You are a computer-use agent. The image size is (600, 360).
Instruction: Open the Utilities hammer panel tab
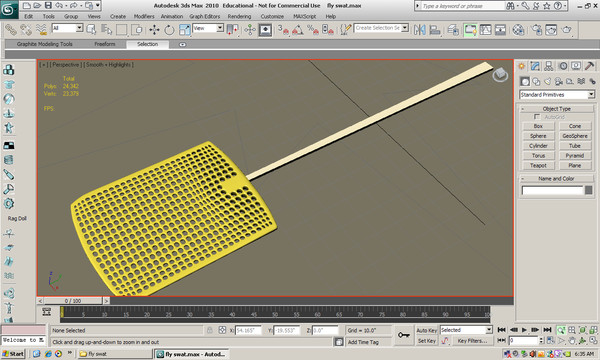tap(589, 66)
